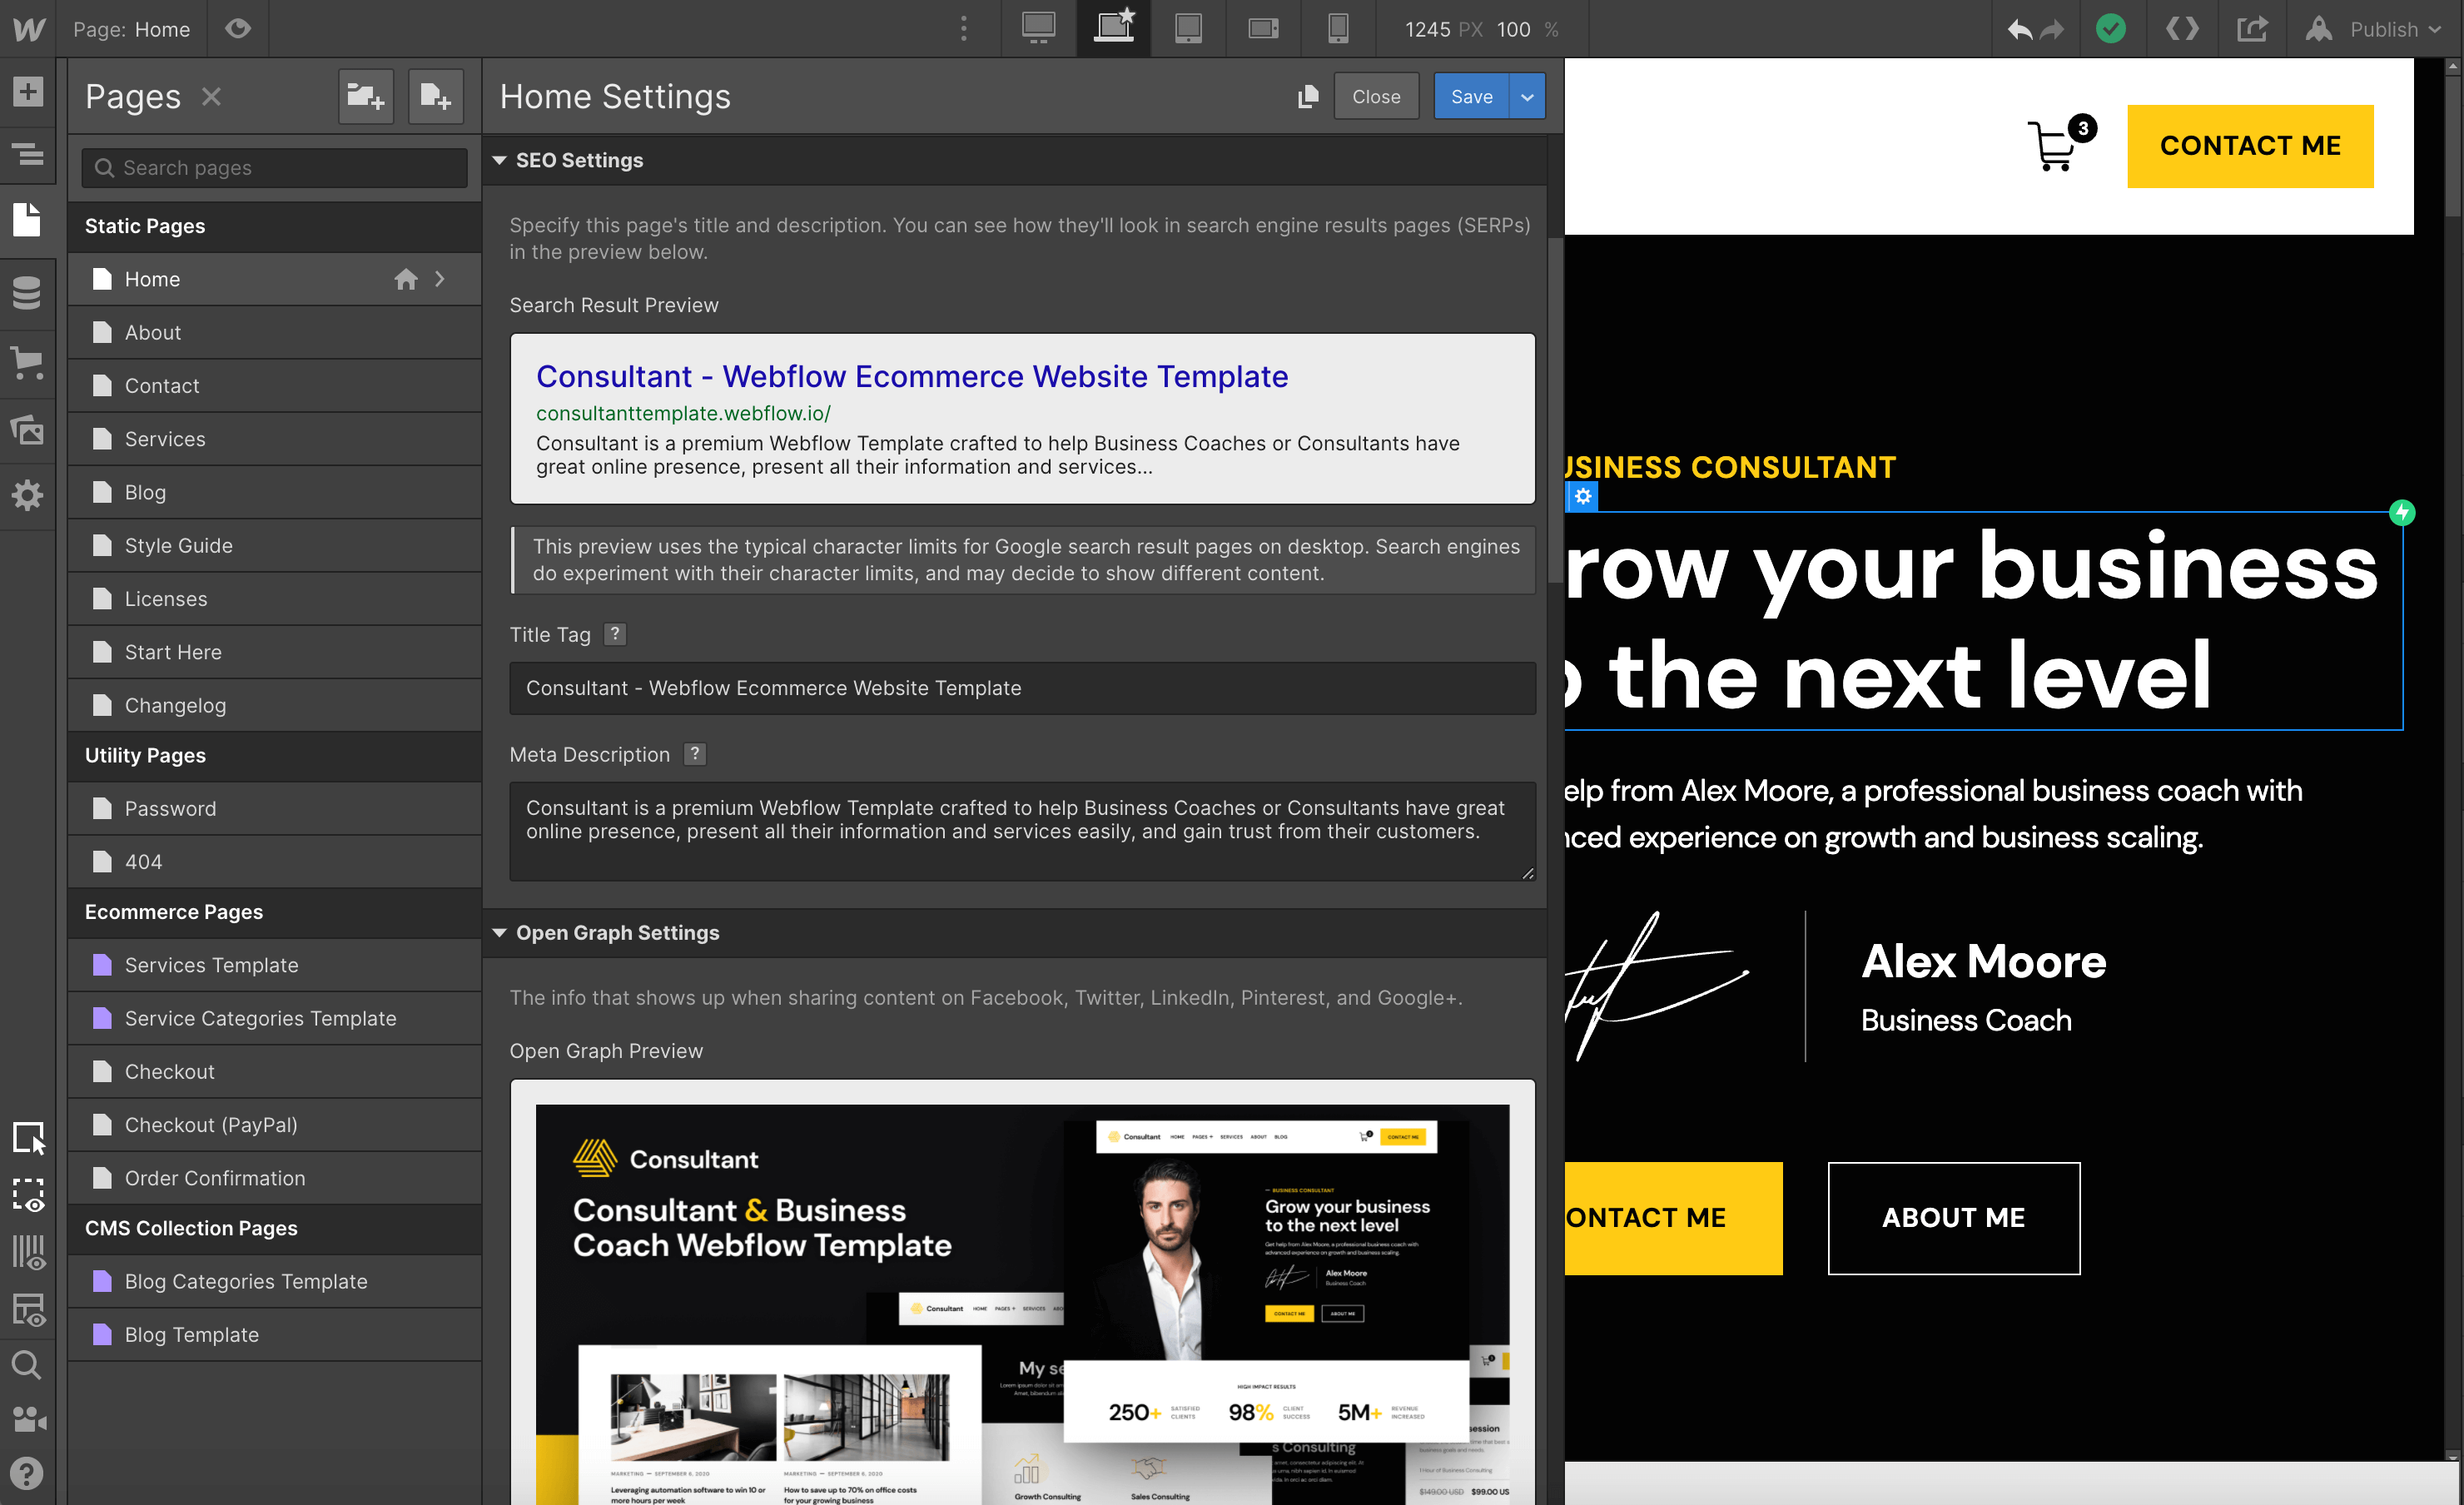Open the Ecommerce cart panel
The height and width of the screenshot is (1505, 2464).
(x=27, y=362)
